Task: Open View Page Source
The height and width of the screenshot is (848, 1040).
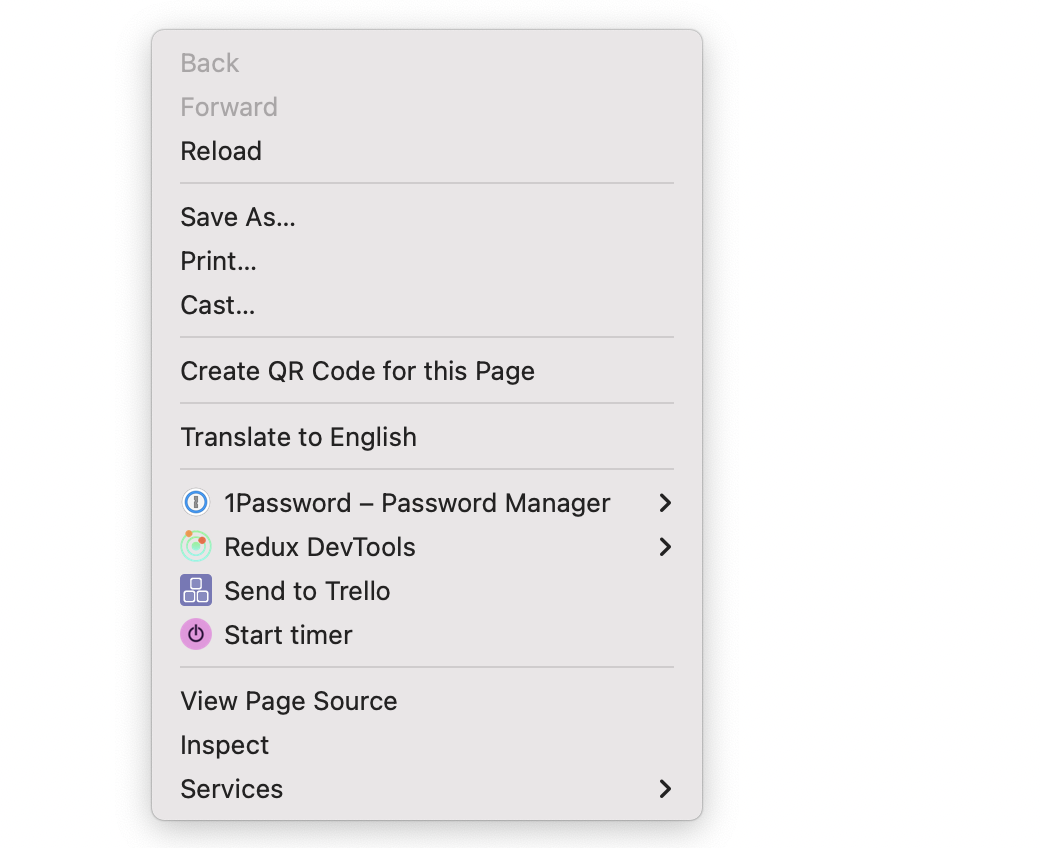Action: (289, 701)
